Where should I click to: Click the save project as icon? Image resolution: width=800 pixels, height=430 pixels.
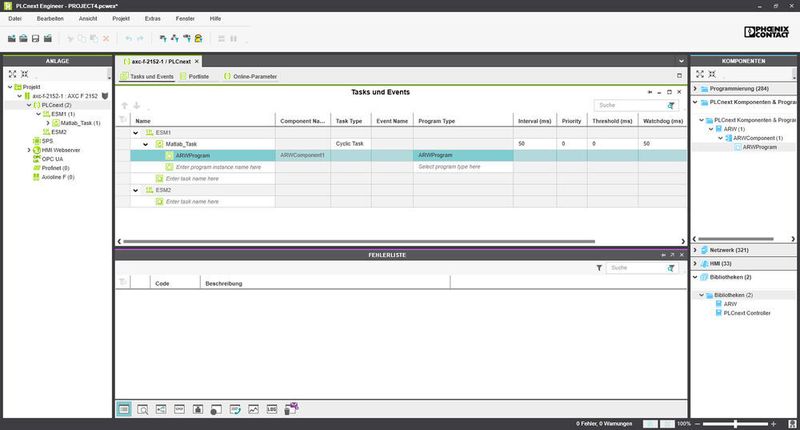pyautogui.click(x=47, y=38)
